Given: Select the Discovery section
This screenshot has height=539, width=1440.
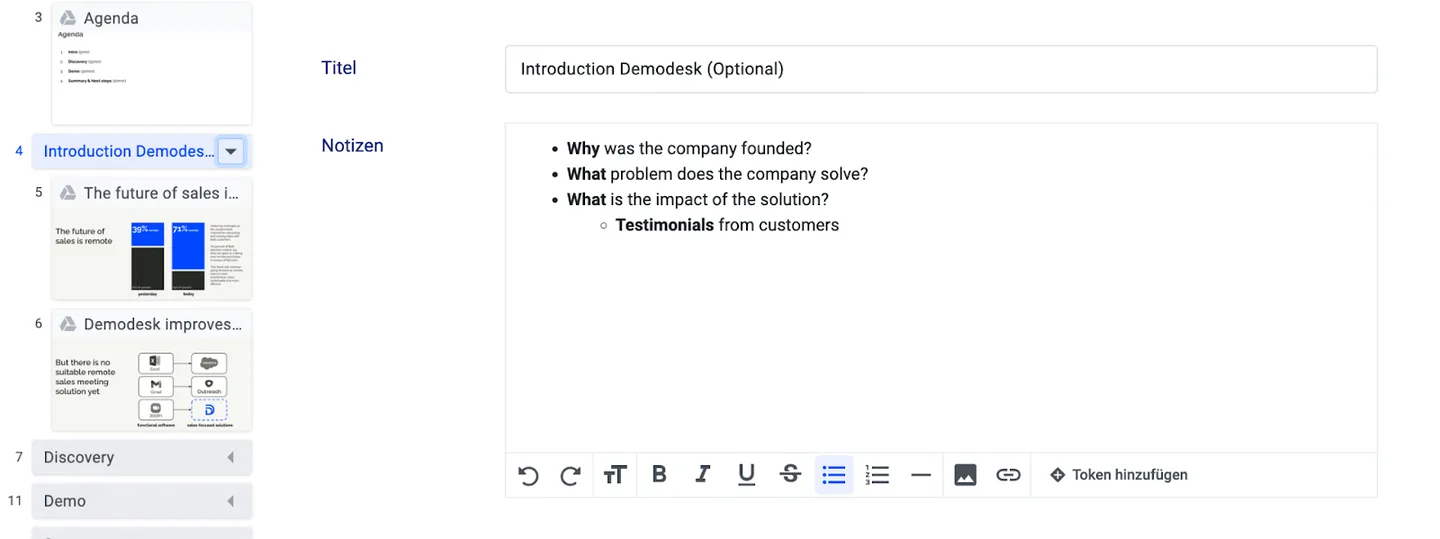Looking at the screenshot, I should click(x=142, y=458).
